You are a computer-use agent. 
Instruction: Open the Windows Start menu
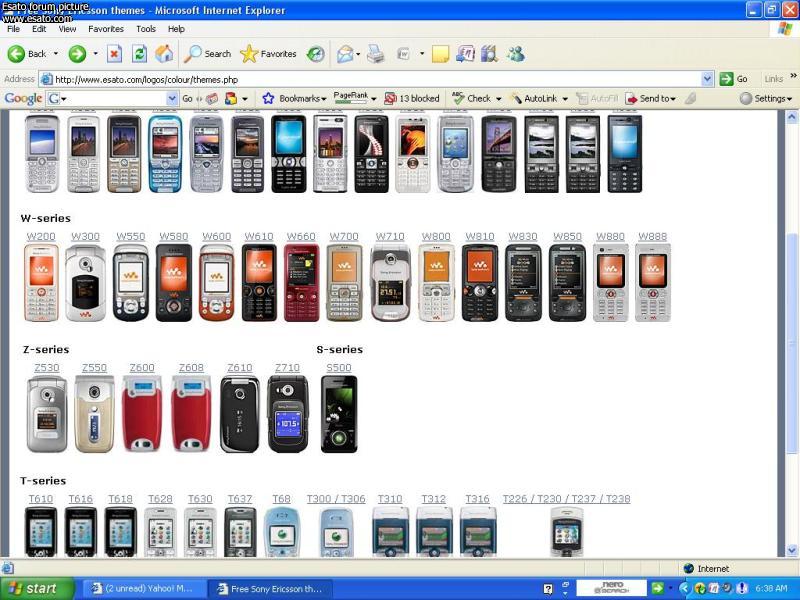(37, 589)
